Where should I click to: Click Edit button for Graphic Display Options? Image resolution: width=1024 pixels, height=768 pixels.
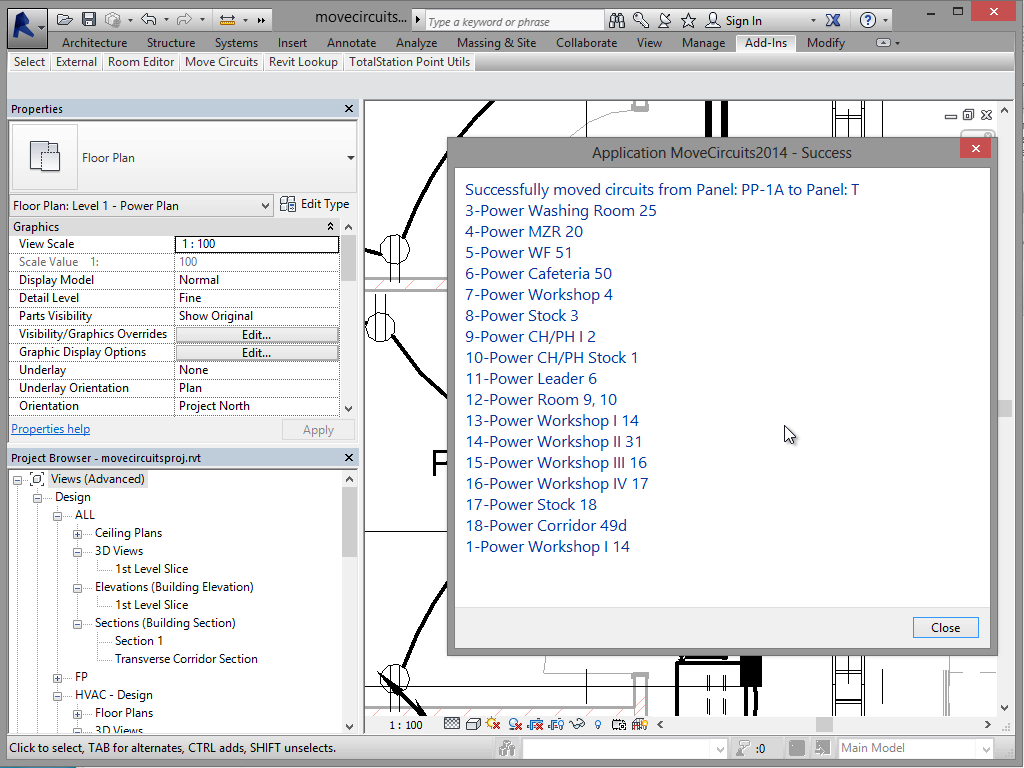point(257,353)
